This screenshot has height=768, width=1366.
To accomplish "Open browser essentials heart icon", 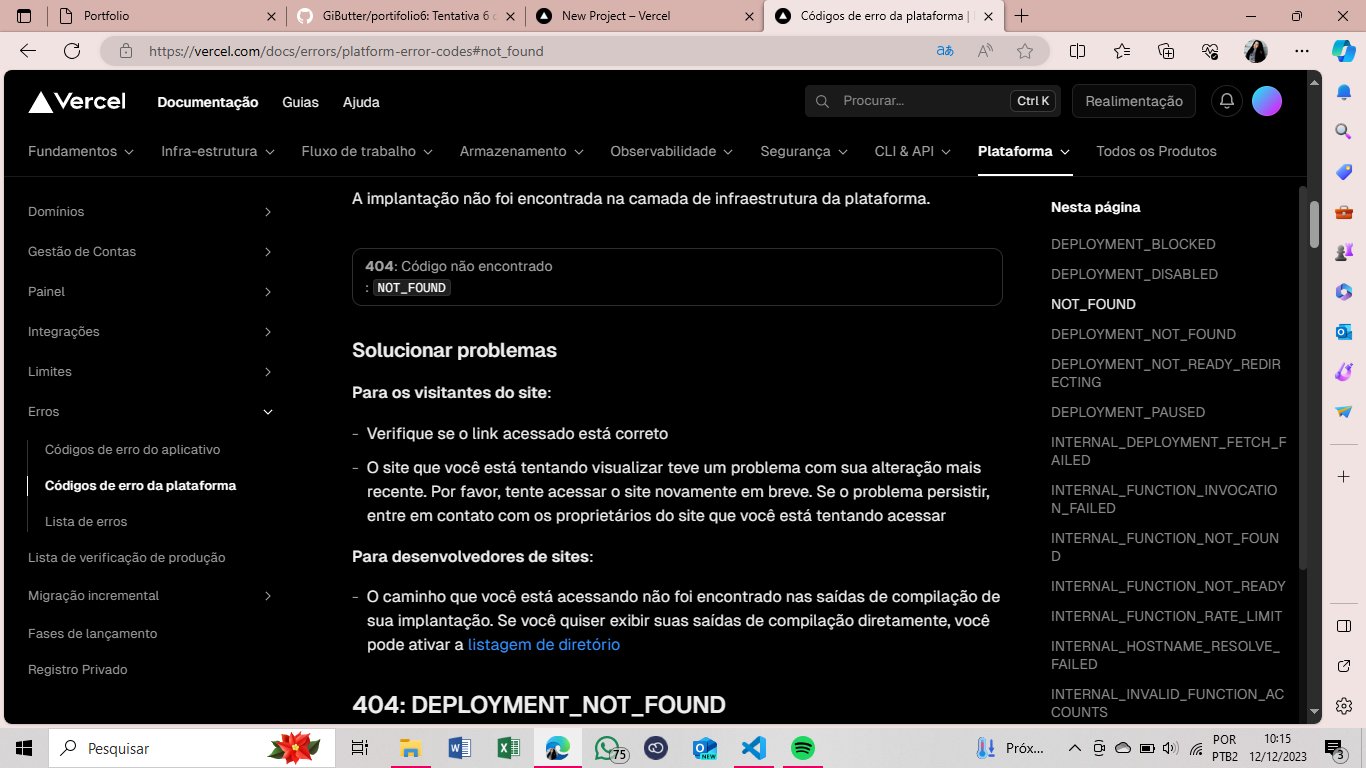I will coord(1210,51).
